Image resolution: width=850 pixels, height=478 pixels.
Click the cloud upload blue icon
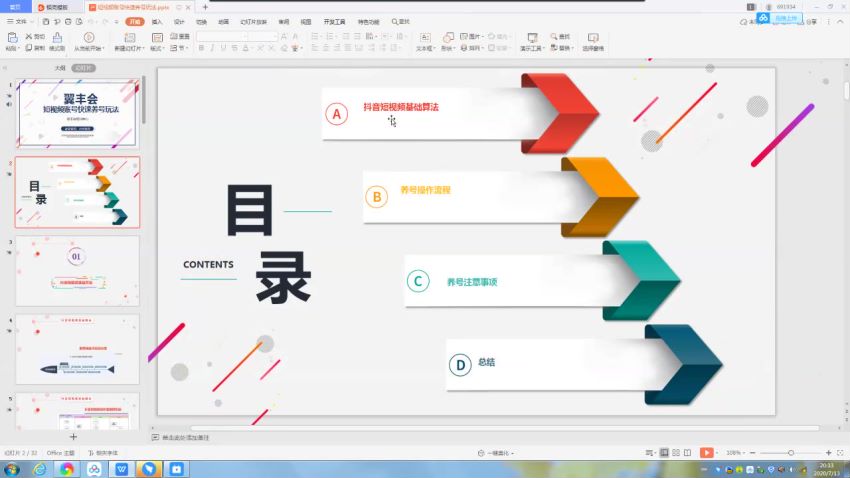pos(764,18)
